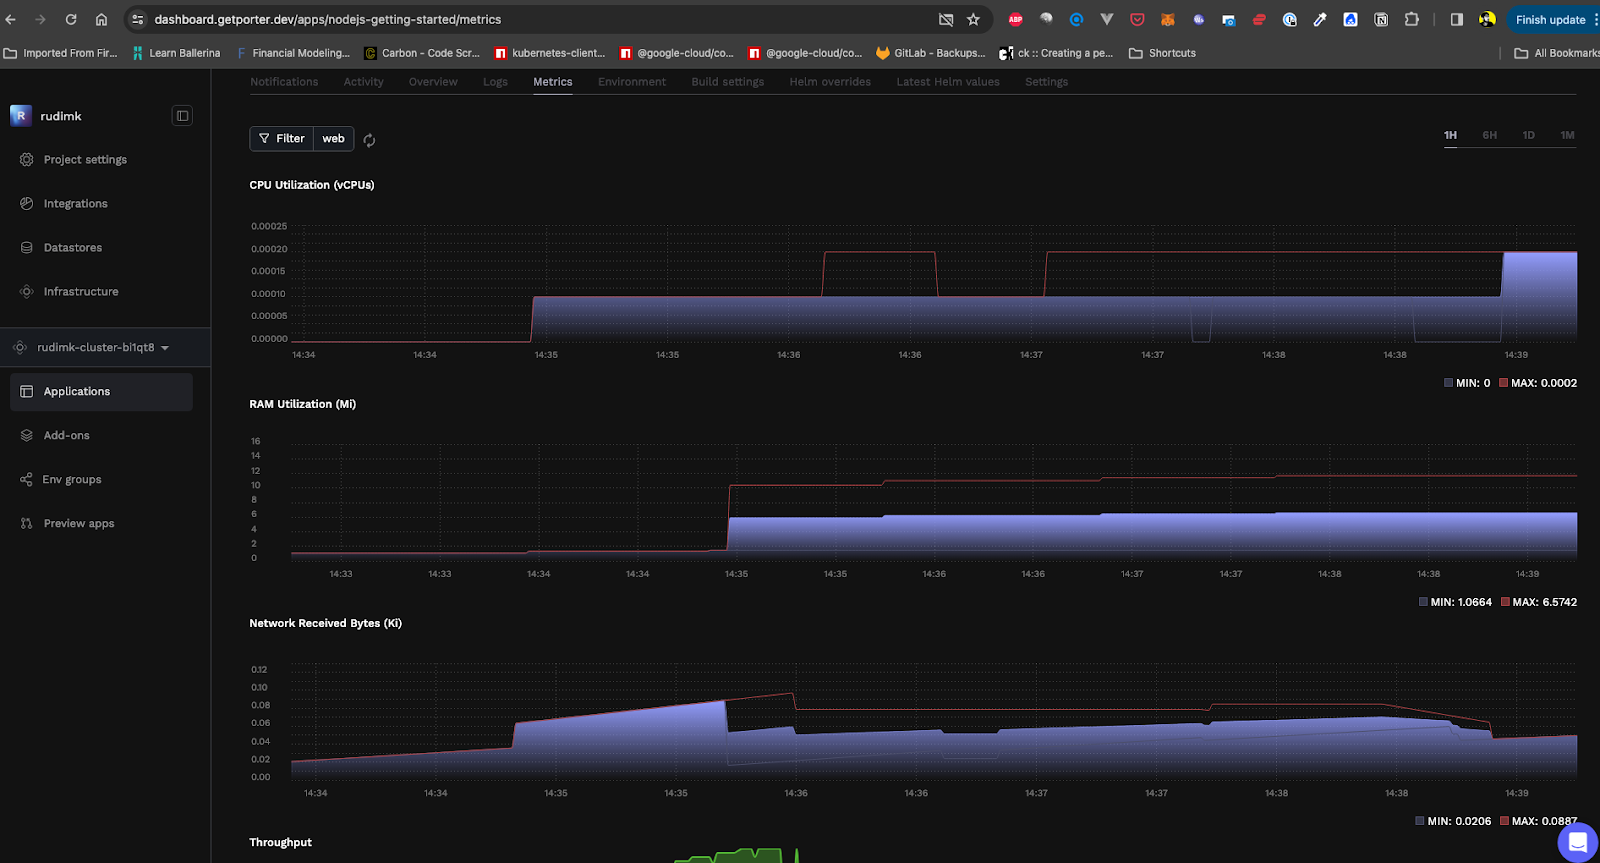Click the RAM Utilization (Mi) heading

click(x=303, y=404)
